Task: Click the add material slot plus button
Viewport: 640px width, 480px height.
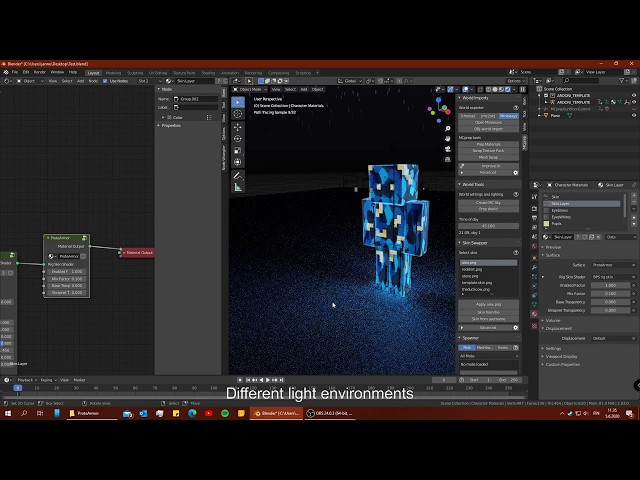Action: pos(634,197)
